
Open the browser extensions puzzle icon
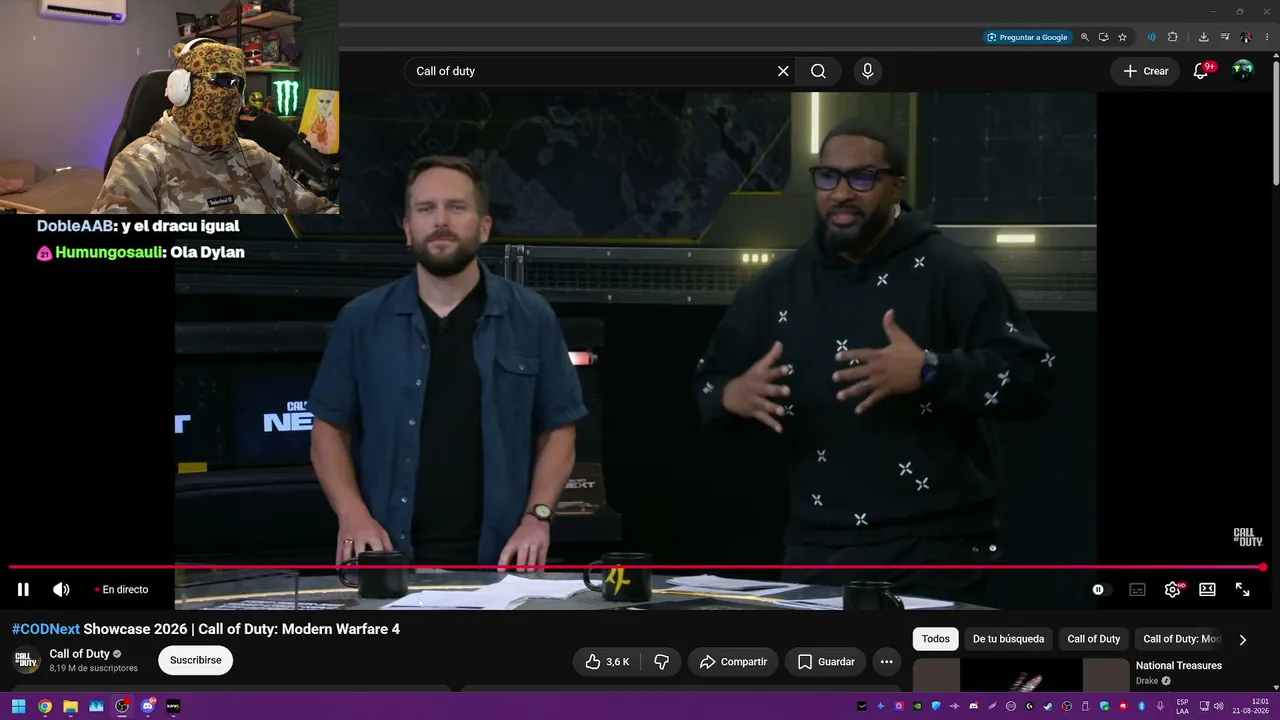1173,37
